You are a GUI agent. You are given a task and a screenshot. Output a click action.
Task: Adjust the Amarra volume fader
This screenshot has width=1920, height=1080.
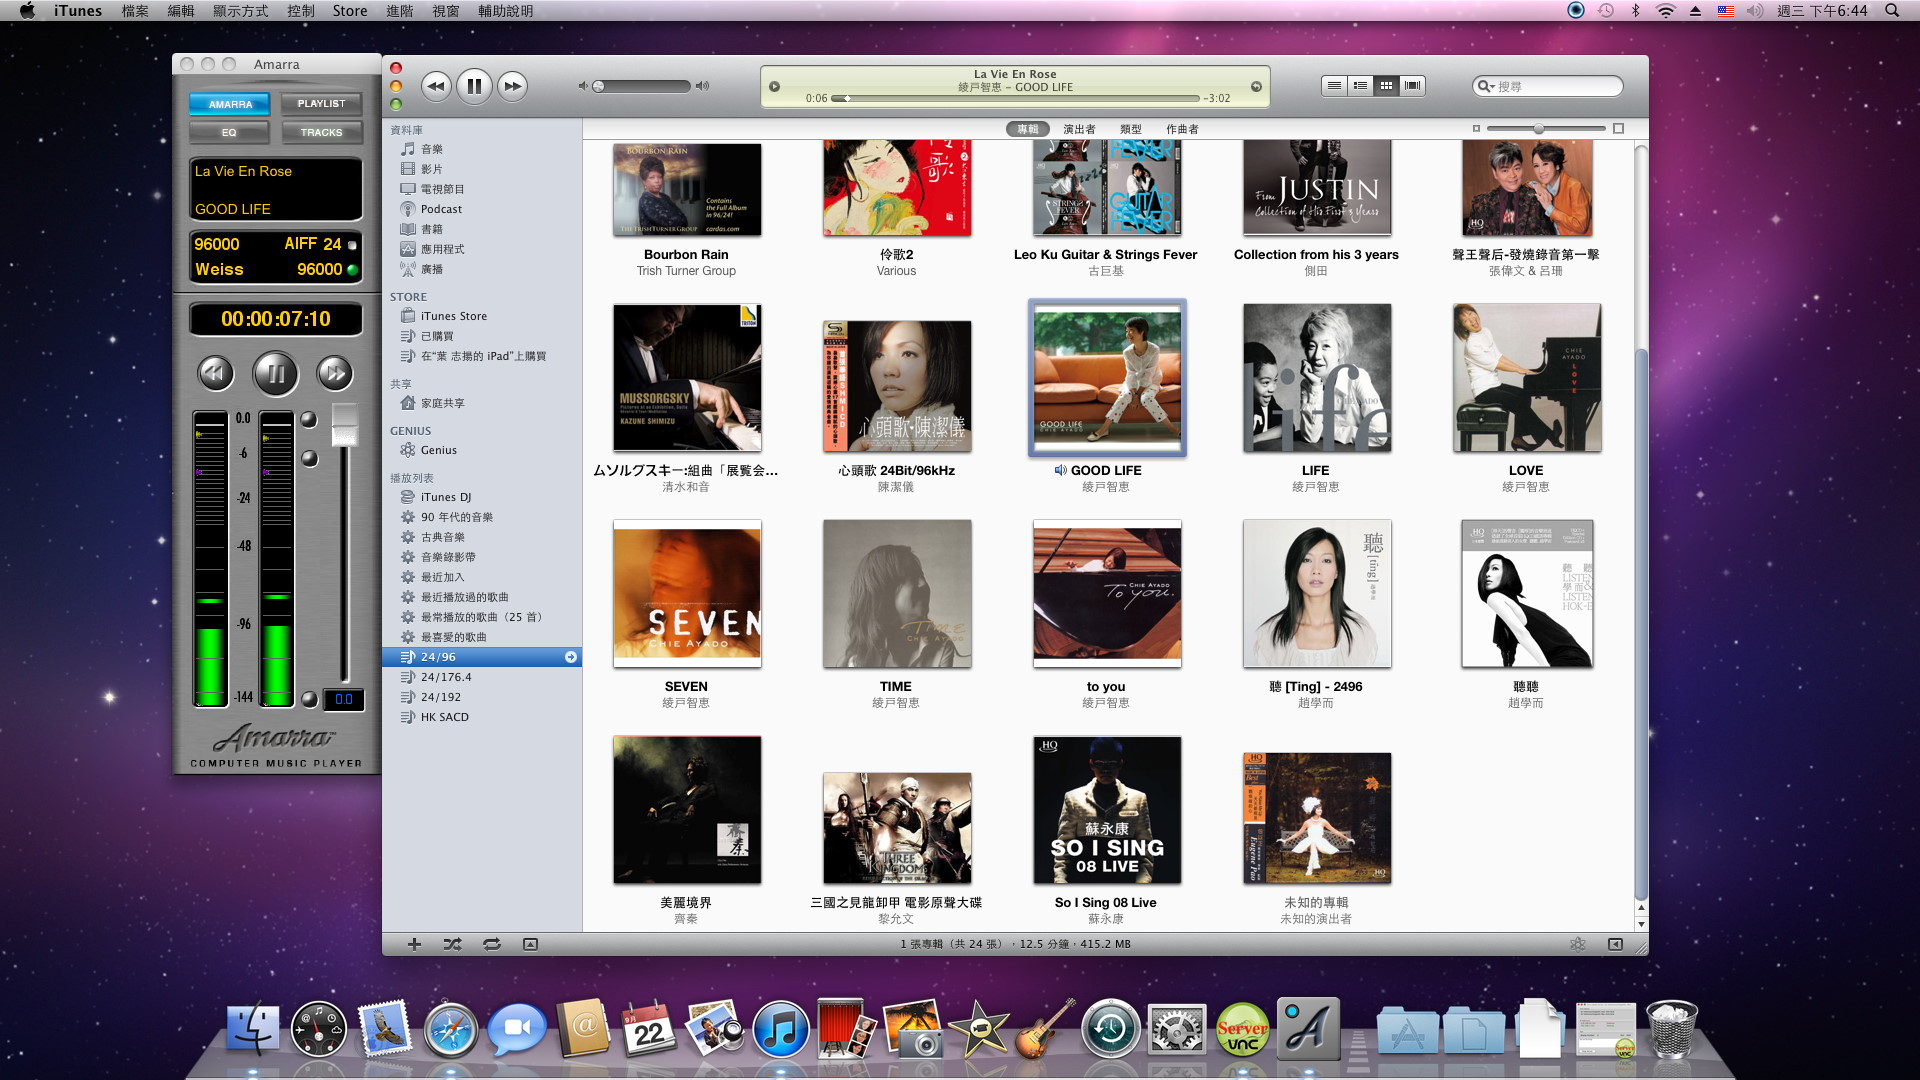pos(344,424)
